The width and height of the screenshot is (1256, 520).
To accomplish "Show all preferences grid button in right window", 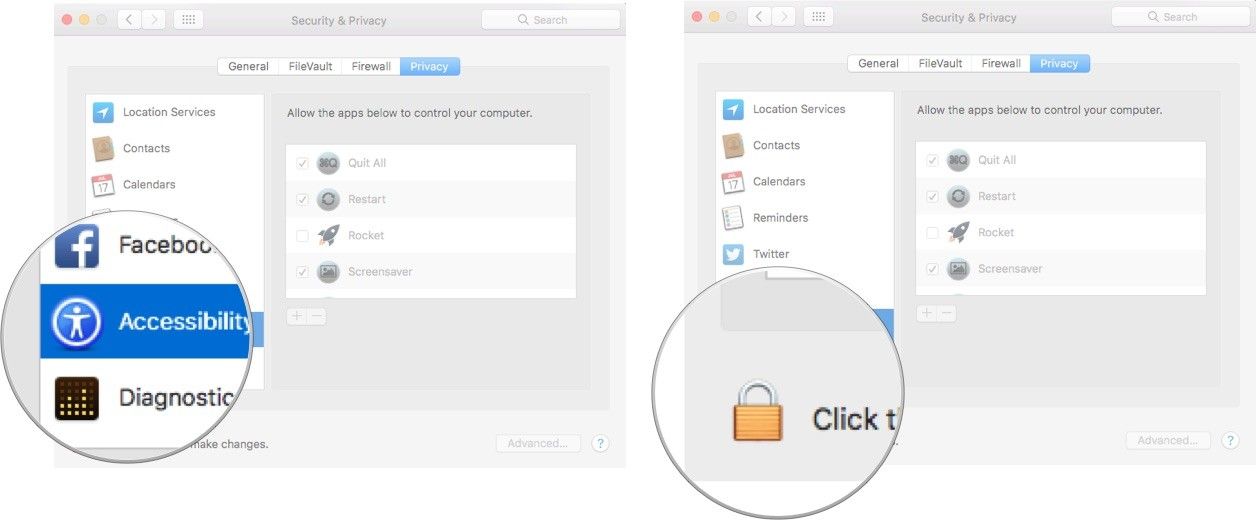I will click(x=818, y=17).
